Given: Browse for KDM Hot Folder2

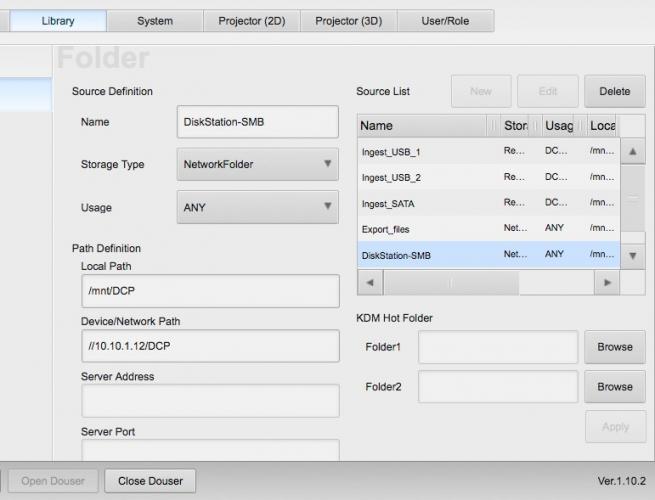Looking at the screenshot, I should 614,386.
